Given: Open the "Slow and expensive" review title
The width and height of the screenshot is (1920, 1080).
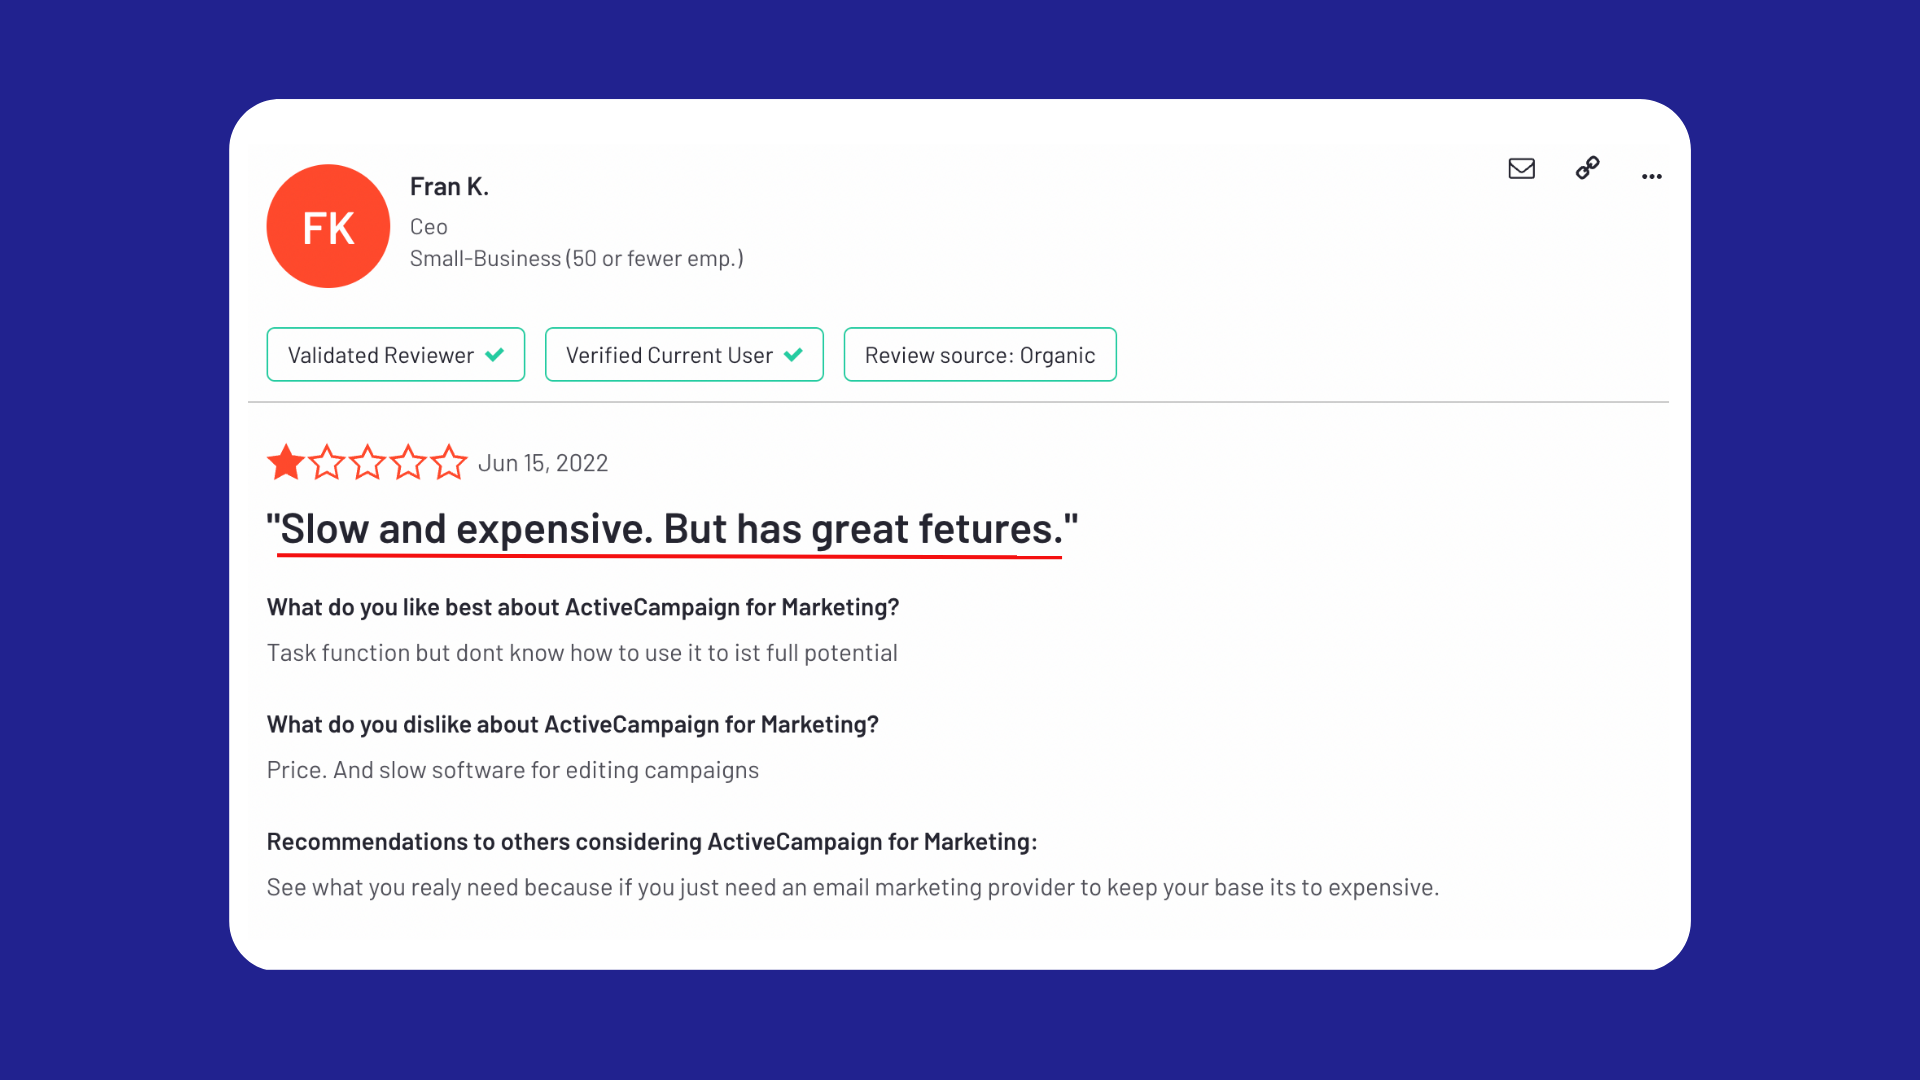Looking at the screenshot, I should pyautogui.click(x=672, y=529).
